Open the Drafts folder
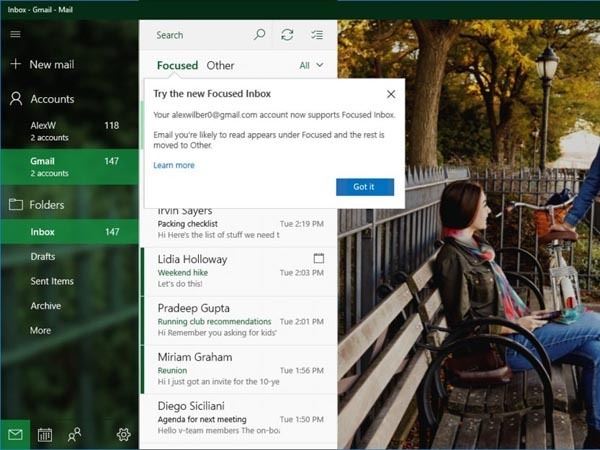 click(x=43, y=257)
